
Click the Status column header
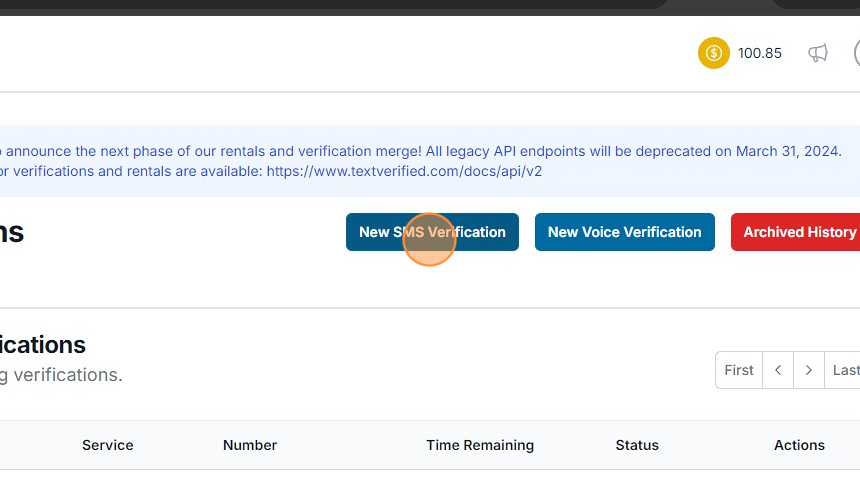click(637, 445)
